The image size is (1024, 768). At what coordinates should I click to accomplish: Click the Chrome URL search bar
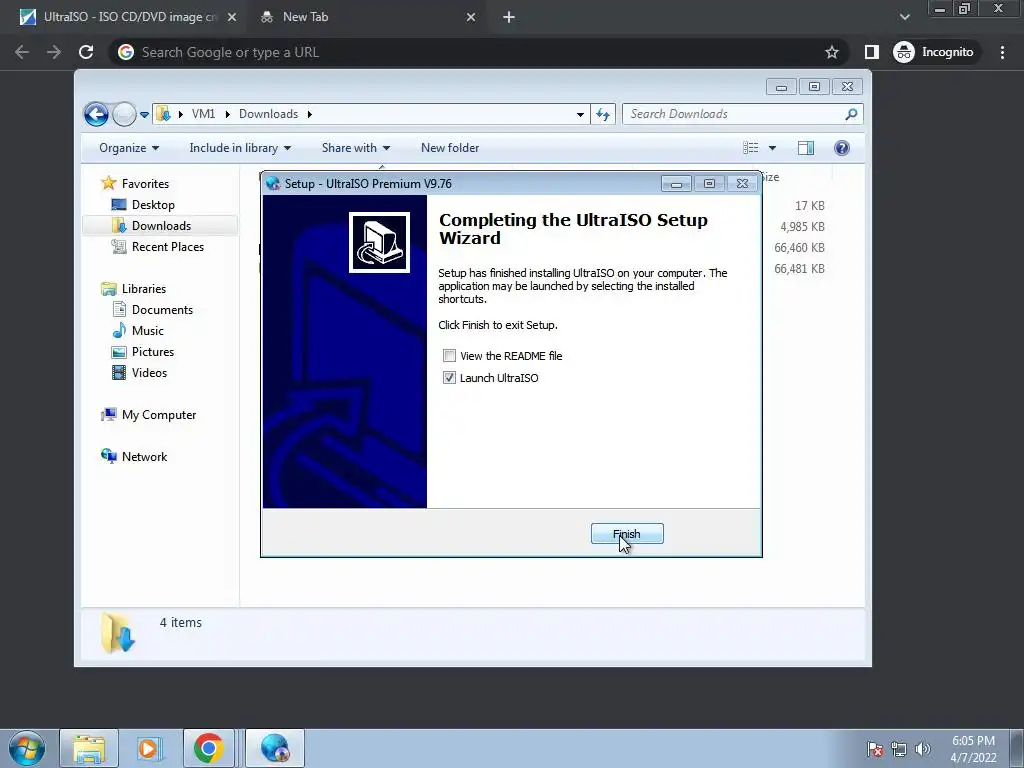coord(479,52)
